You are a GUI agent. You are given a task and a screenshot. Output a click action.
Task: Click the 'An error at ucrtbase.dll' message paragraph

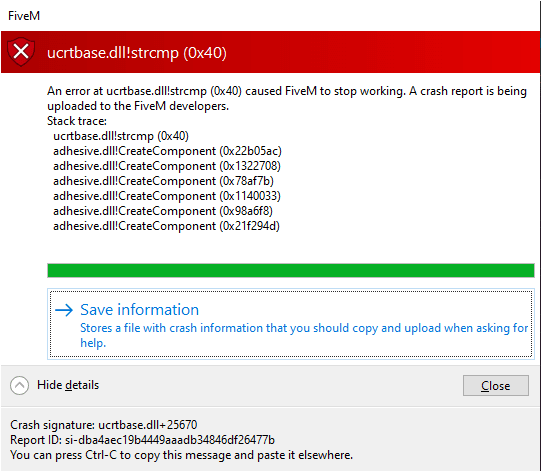[x=287, y=98]
